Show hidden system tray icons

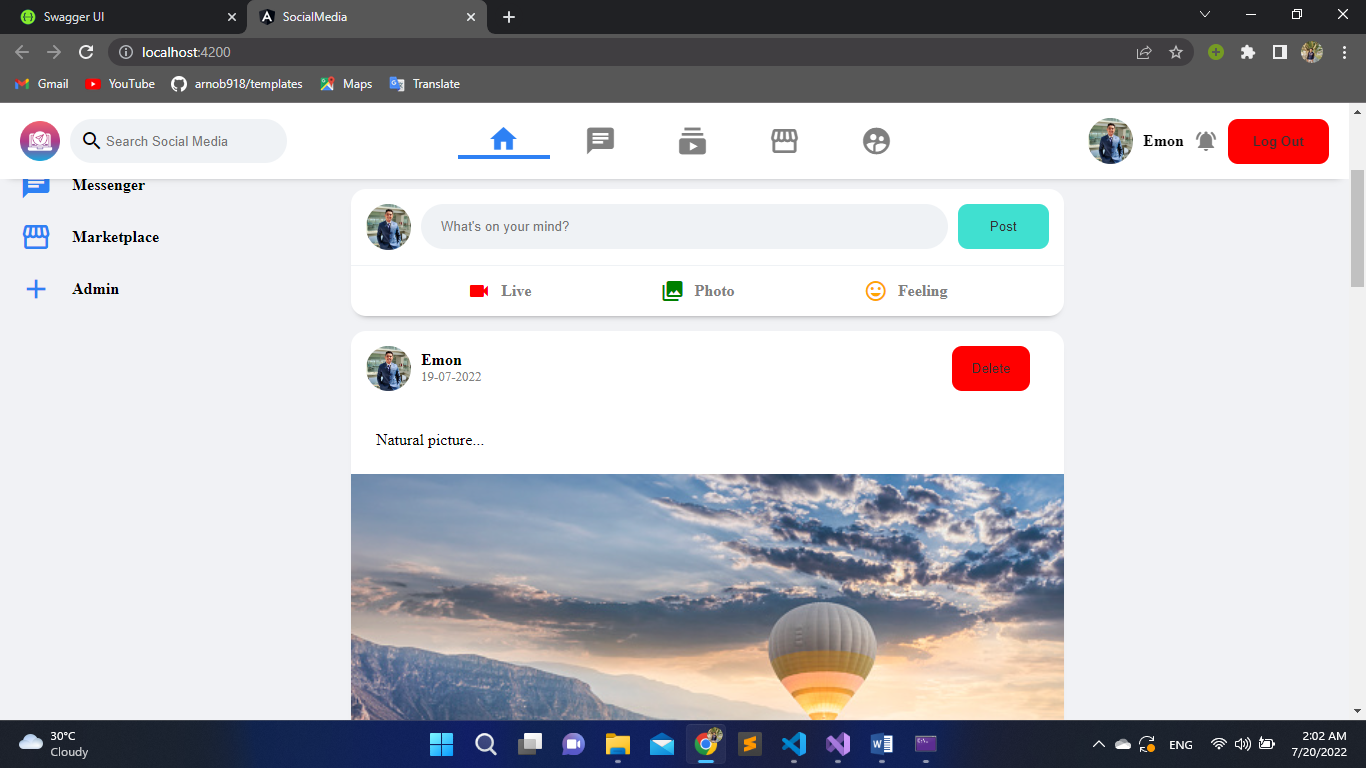pos(1098,744)
